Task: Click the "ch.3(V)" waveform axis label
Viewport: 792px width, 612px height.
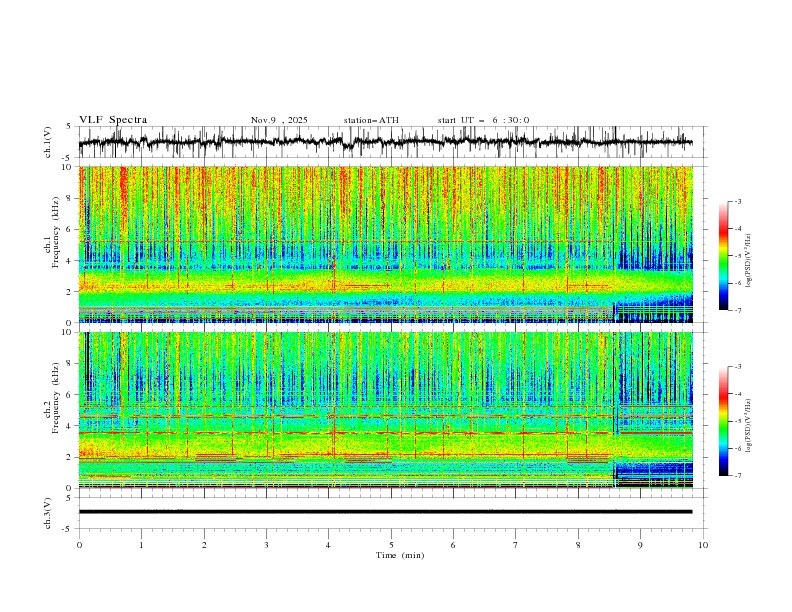Action: tap(48, 513)
